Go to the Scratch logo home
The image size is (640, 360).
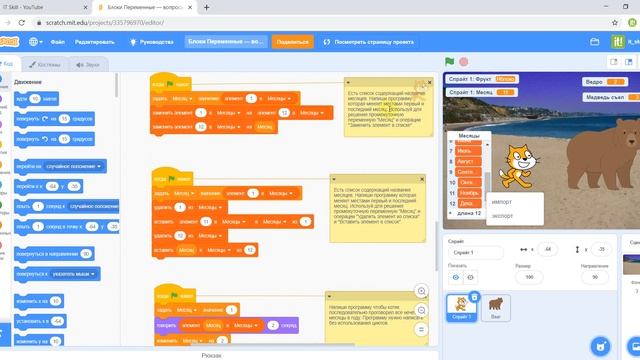(x=9, y=42)
